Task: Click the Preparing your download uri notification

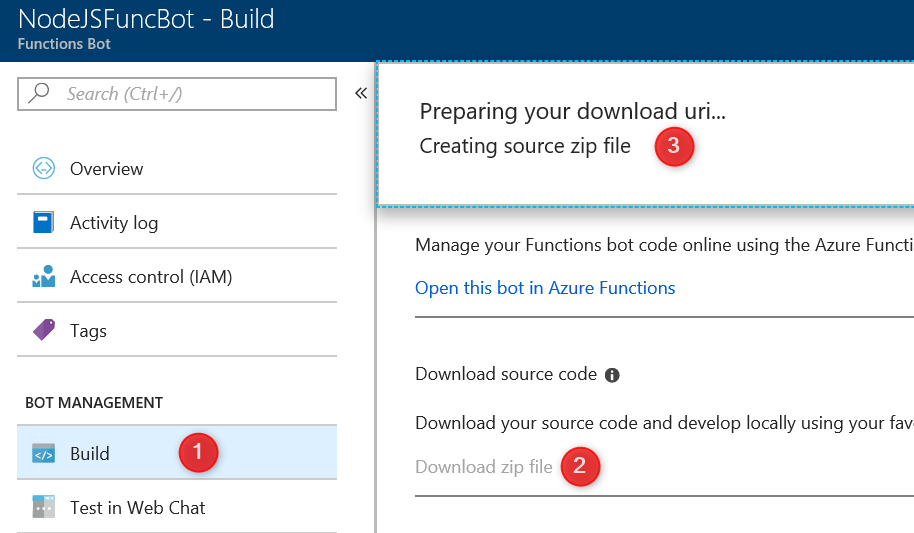Action: click(x=572, y=112)
